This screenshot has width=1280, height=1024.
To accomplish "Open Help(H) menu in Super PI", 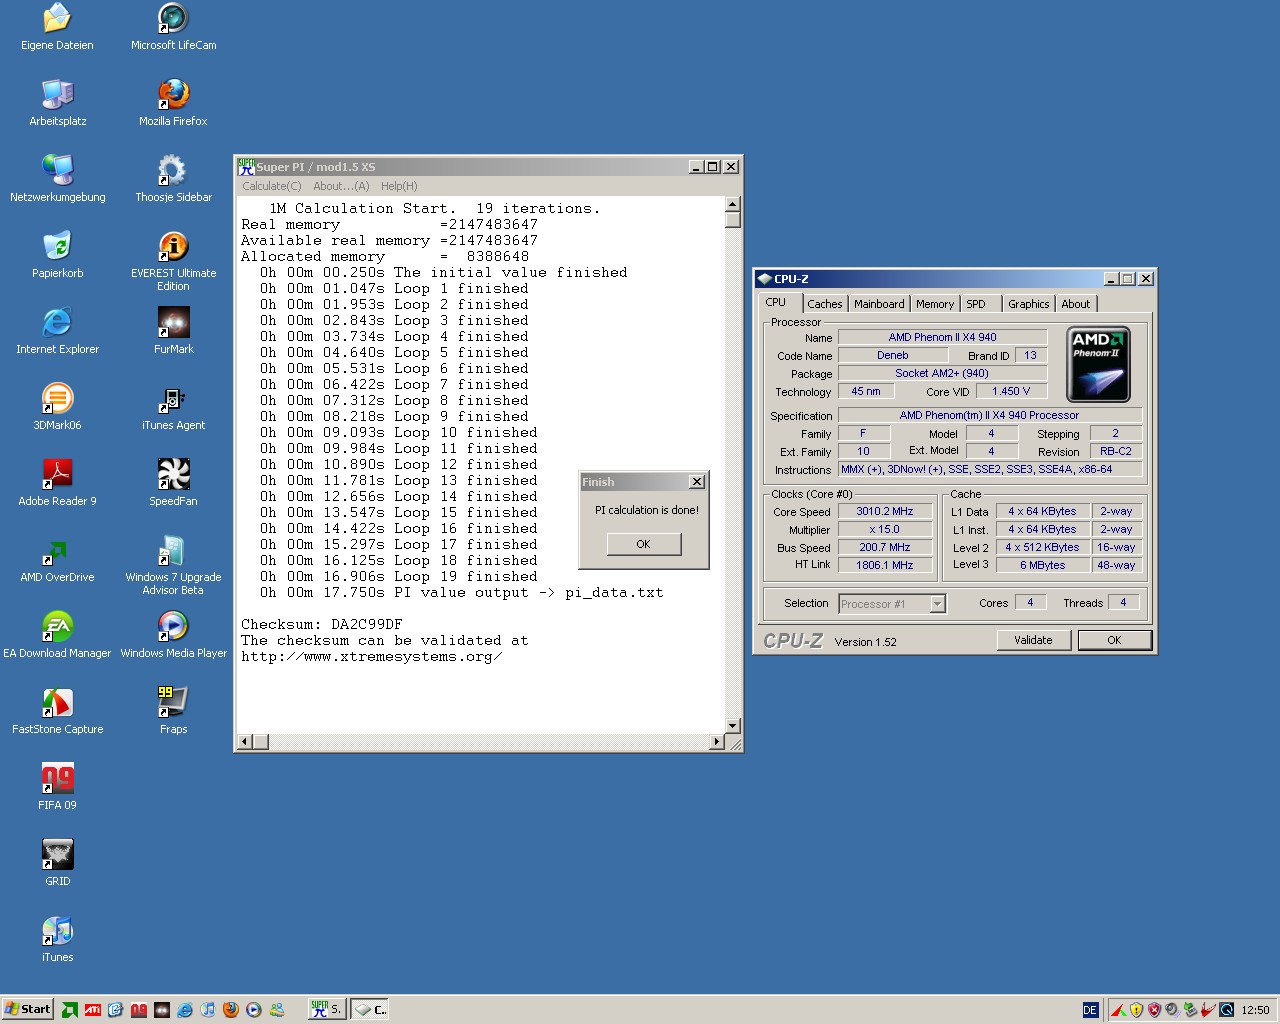I will pyautogui.click(x=399, y=186).
